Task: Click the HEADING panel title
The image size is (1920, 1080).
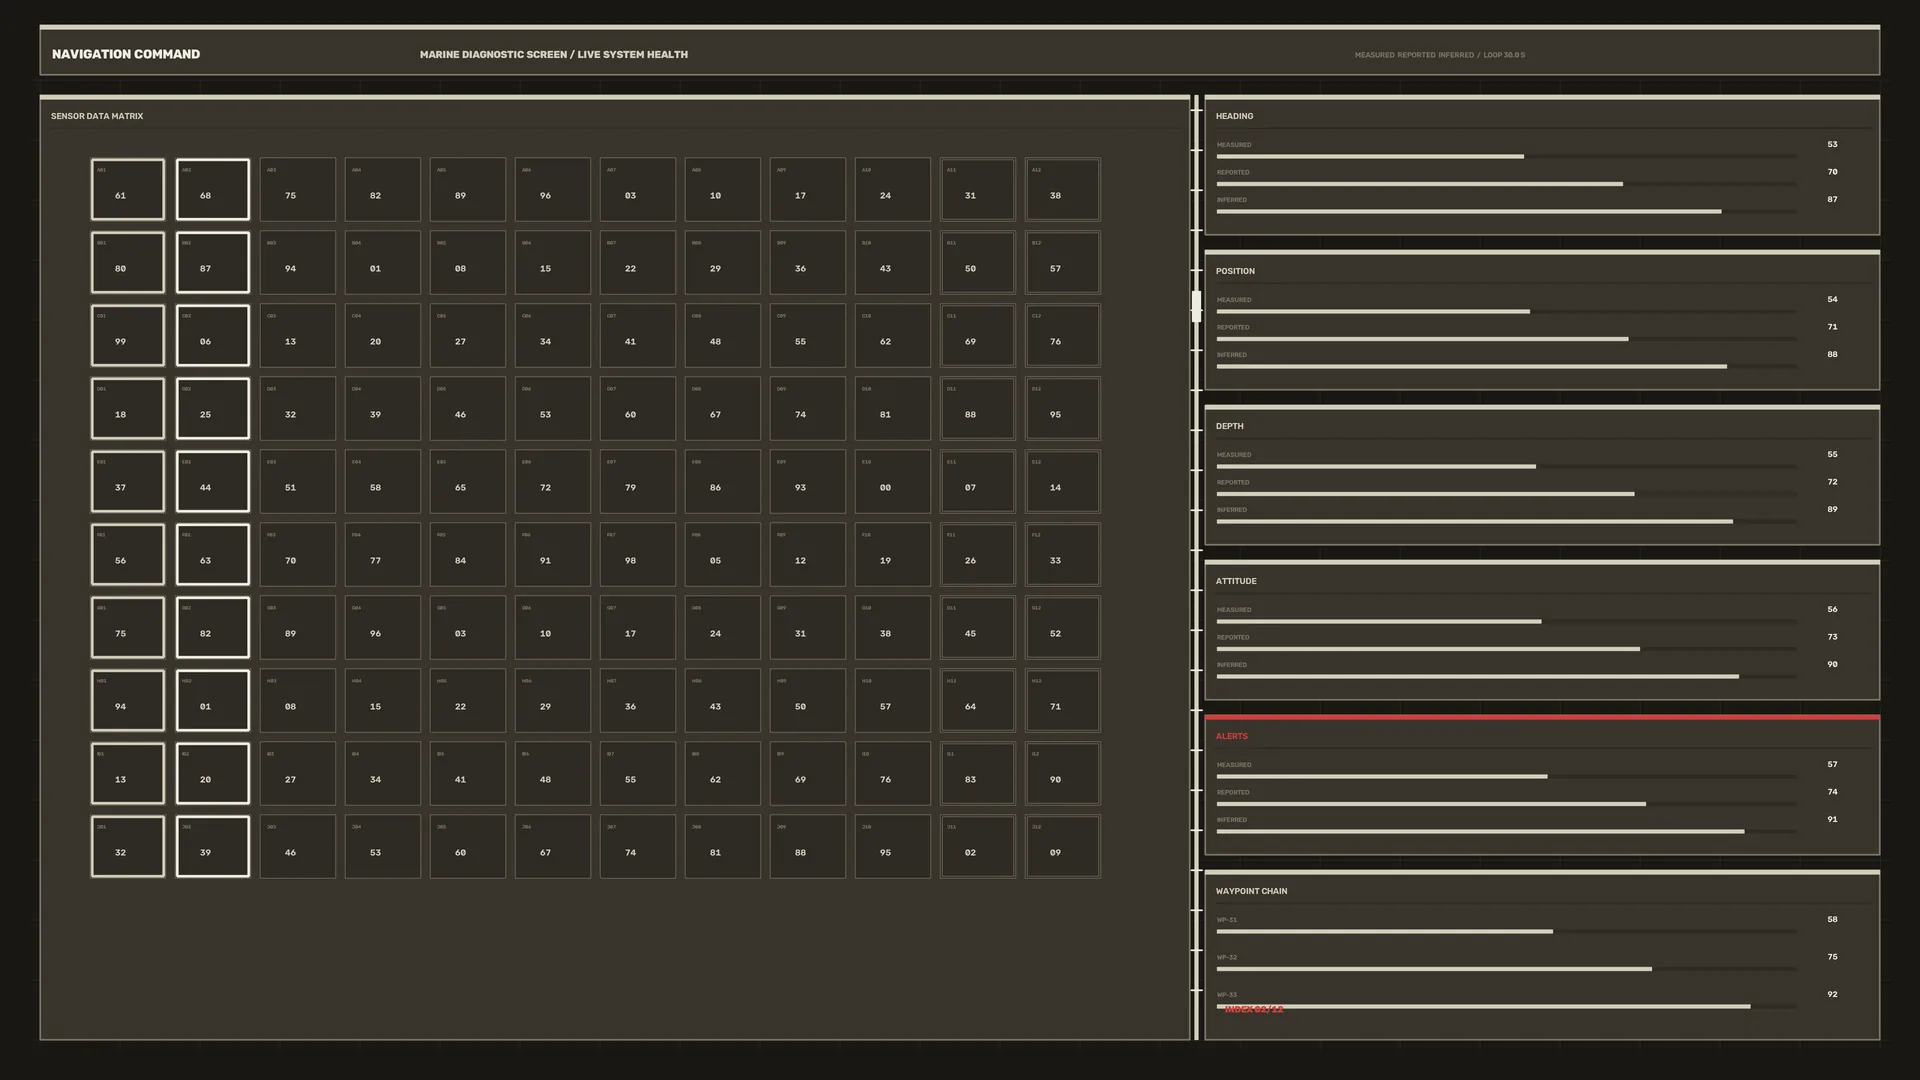Action: click(1234, 116)
